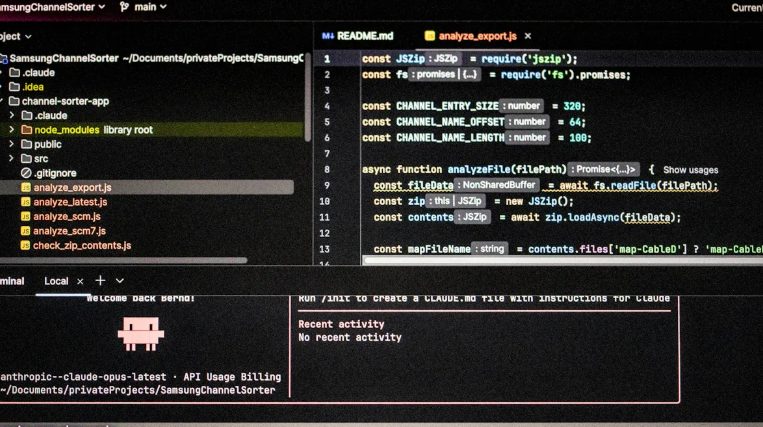Click the Show usages inlay link
The image size is (763, 427).
click(690, 170)
